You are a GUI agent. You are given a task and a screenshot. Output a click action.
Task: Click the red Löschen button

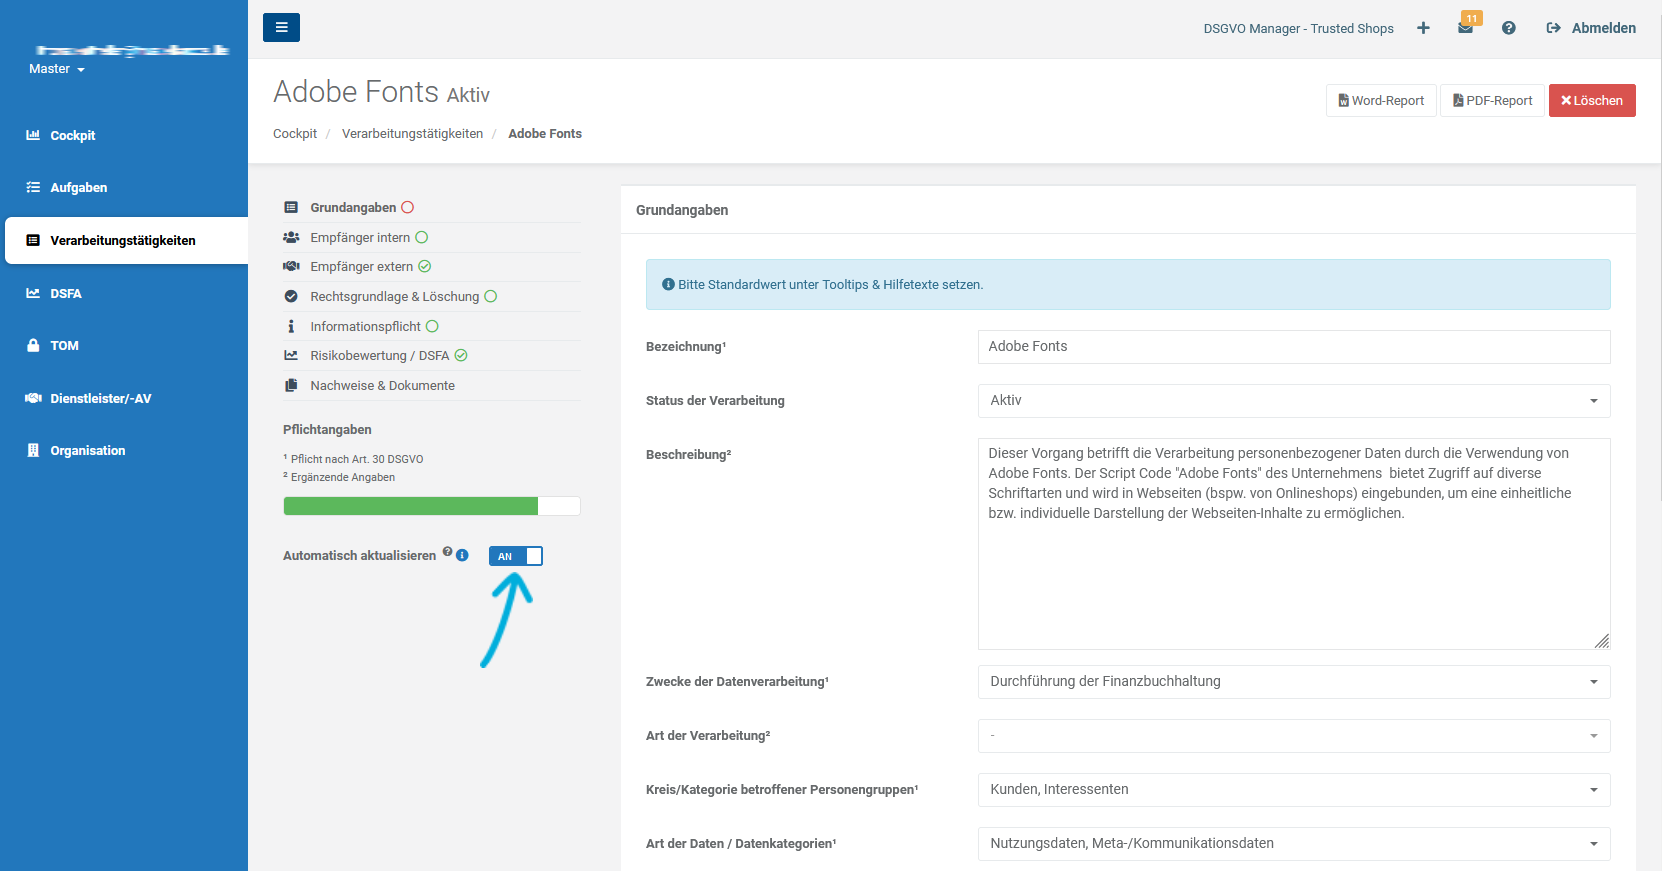[x=1592, y=100]
